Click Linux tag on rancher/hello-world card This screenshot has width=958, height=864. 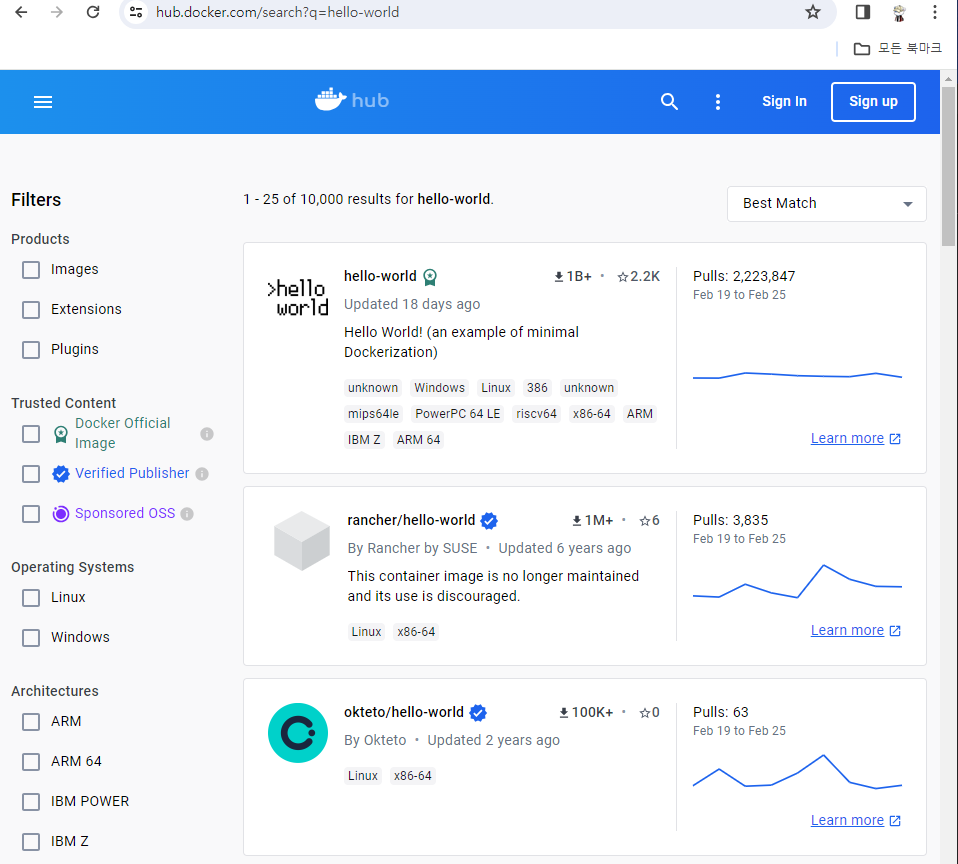click(x=367, y=632)
